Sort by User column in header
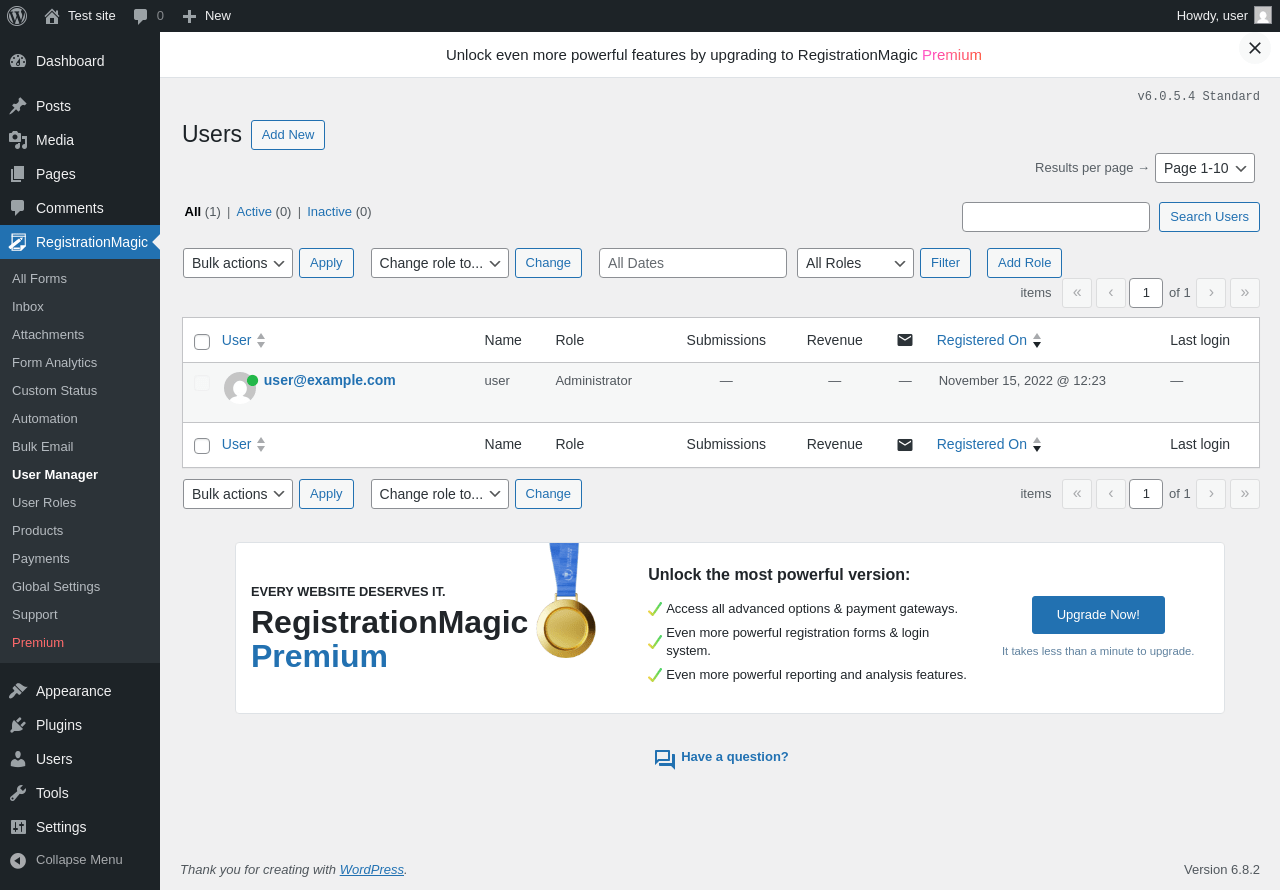Viewport: 1280px width, 890px height. point(243,340)
